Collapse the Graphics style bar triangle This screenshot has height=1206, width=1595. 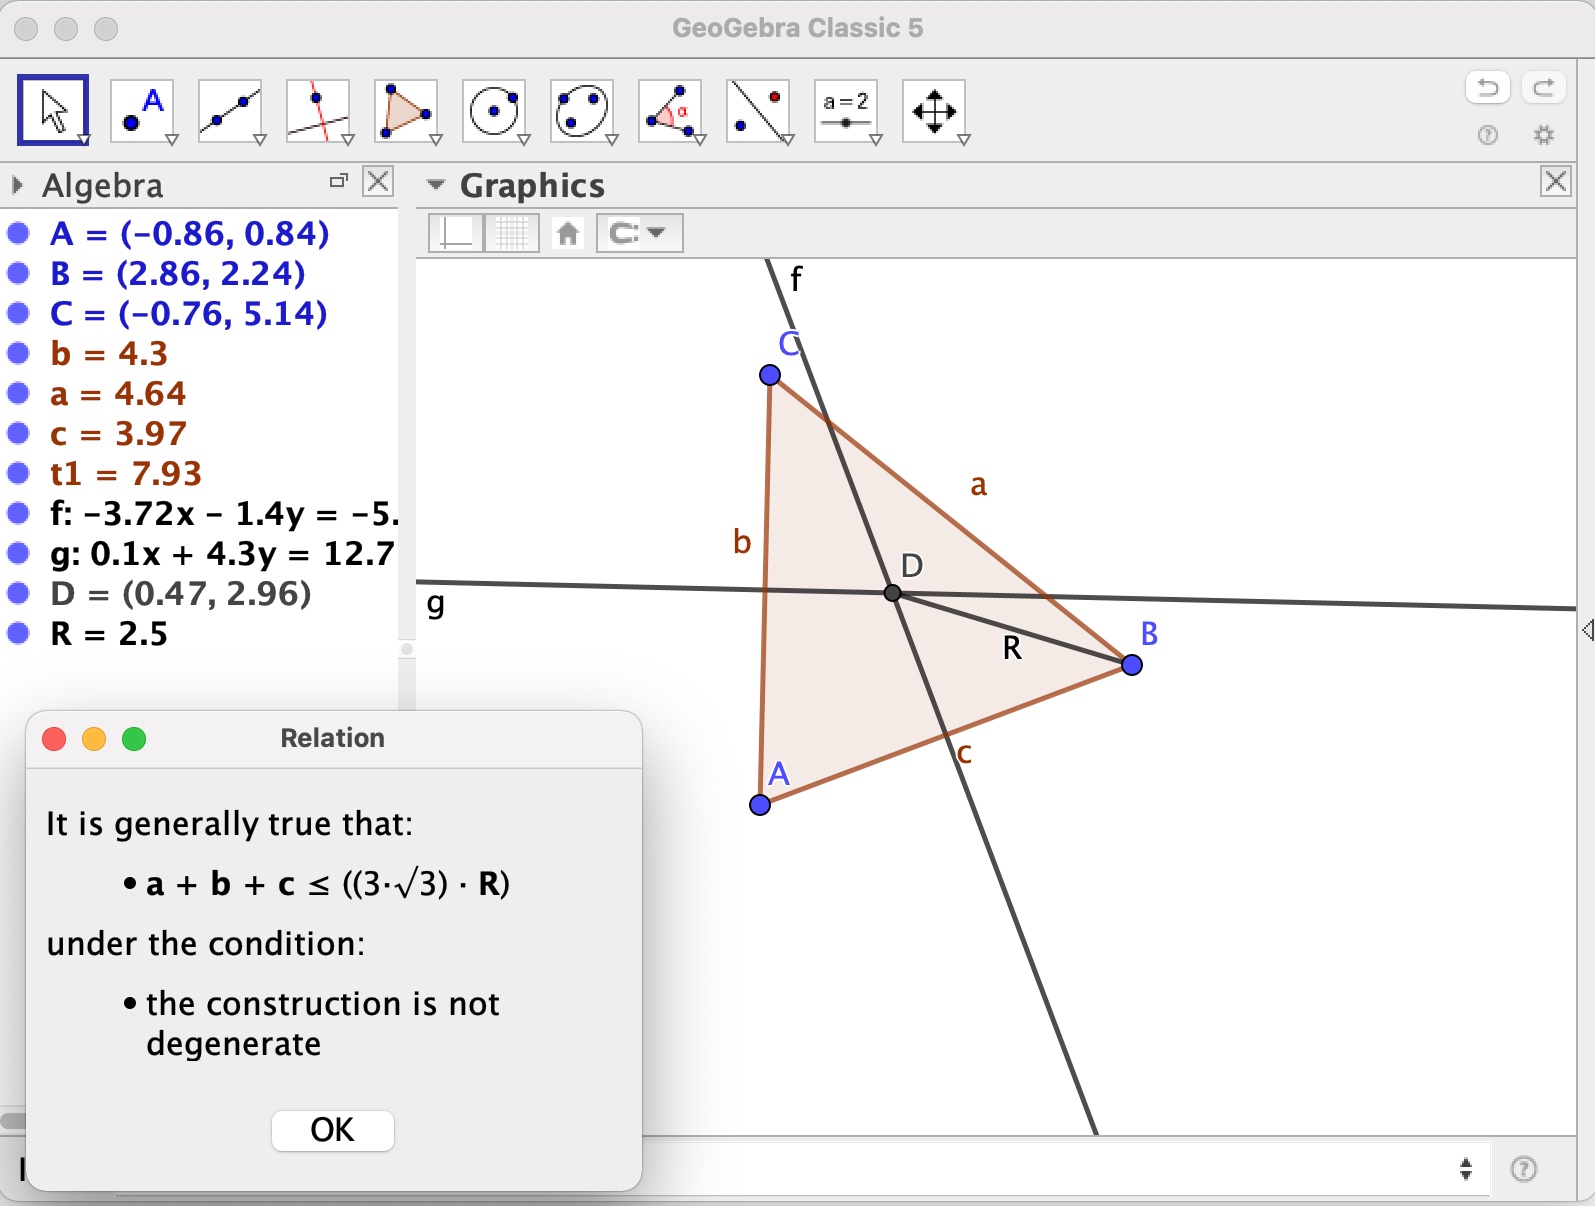coord(435,185)
